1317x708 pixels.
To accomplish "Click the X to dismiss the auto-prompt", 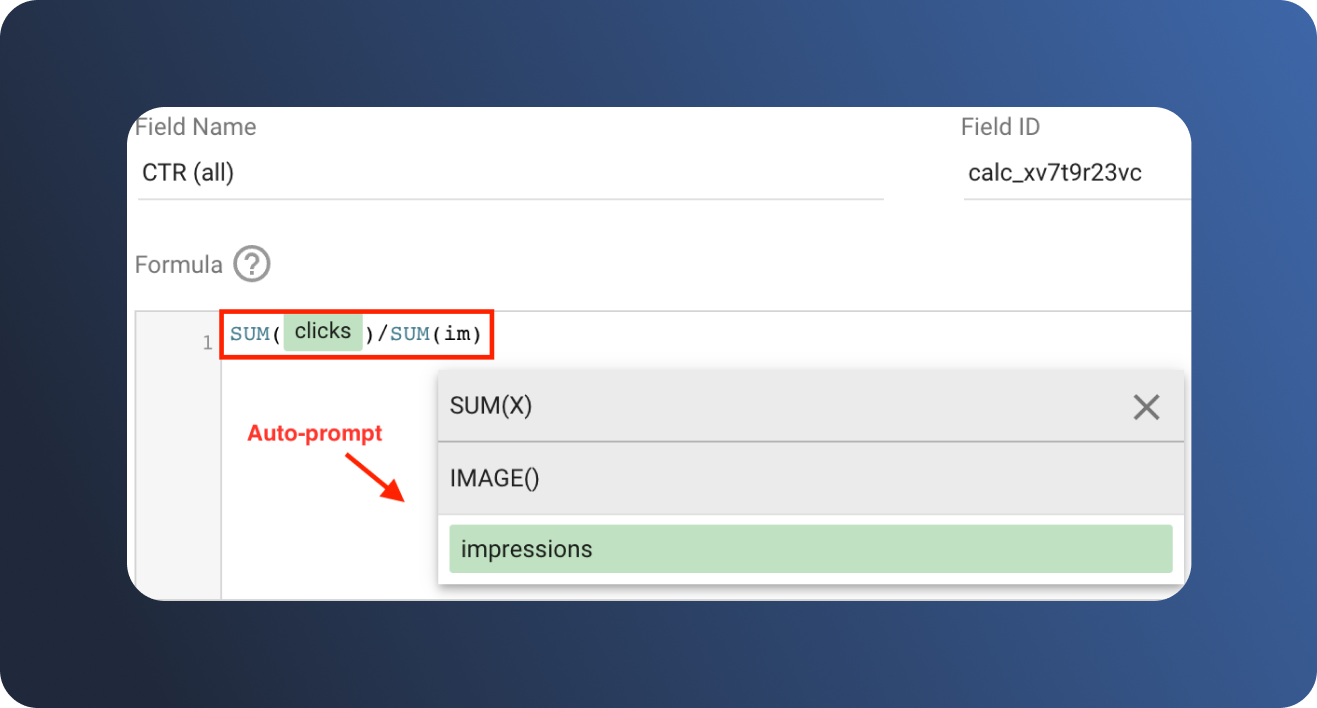I will point(1146,407).
